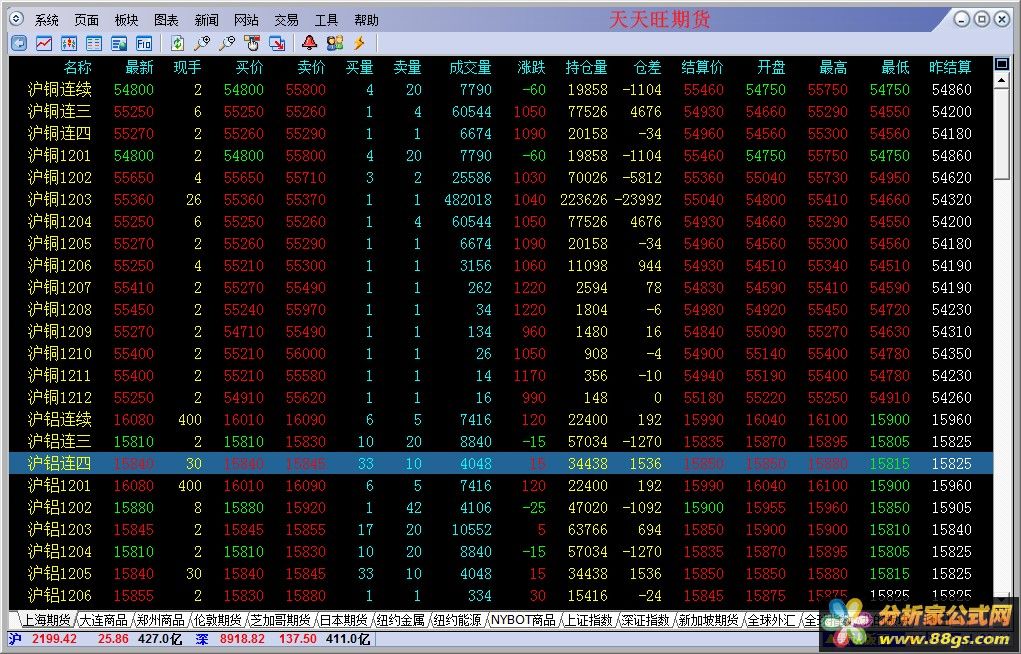Viewport: 1021px width, 654px height.
Task: Open the candlestick K-line chart icon
Action: tap(69, 43)
